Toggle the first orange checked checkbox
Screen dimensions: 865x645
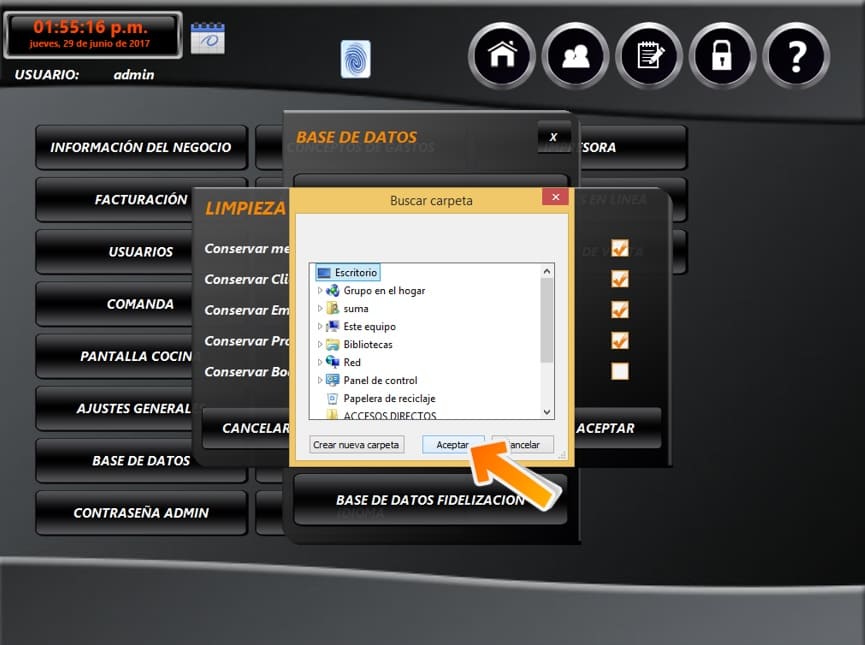[x=620, y=248]
